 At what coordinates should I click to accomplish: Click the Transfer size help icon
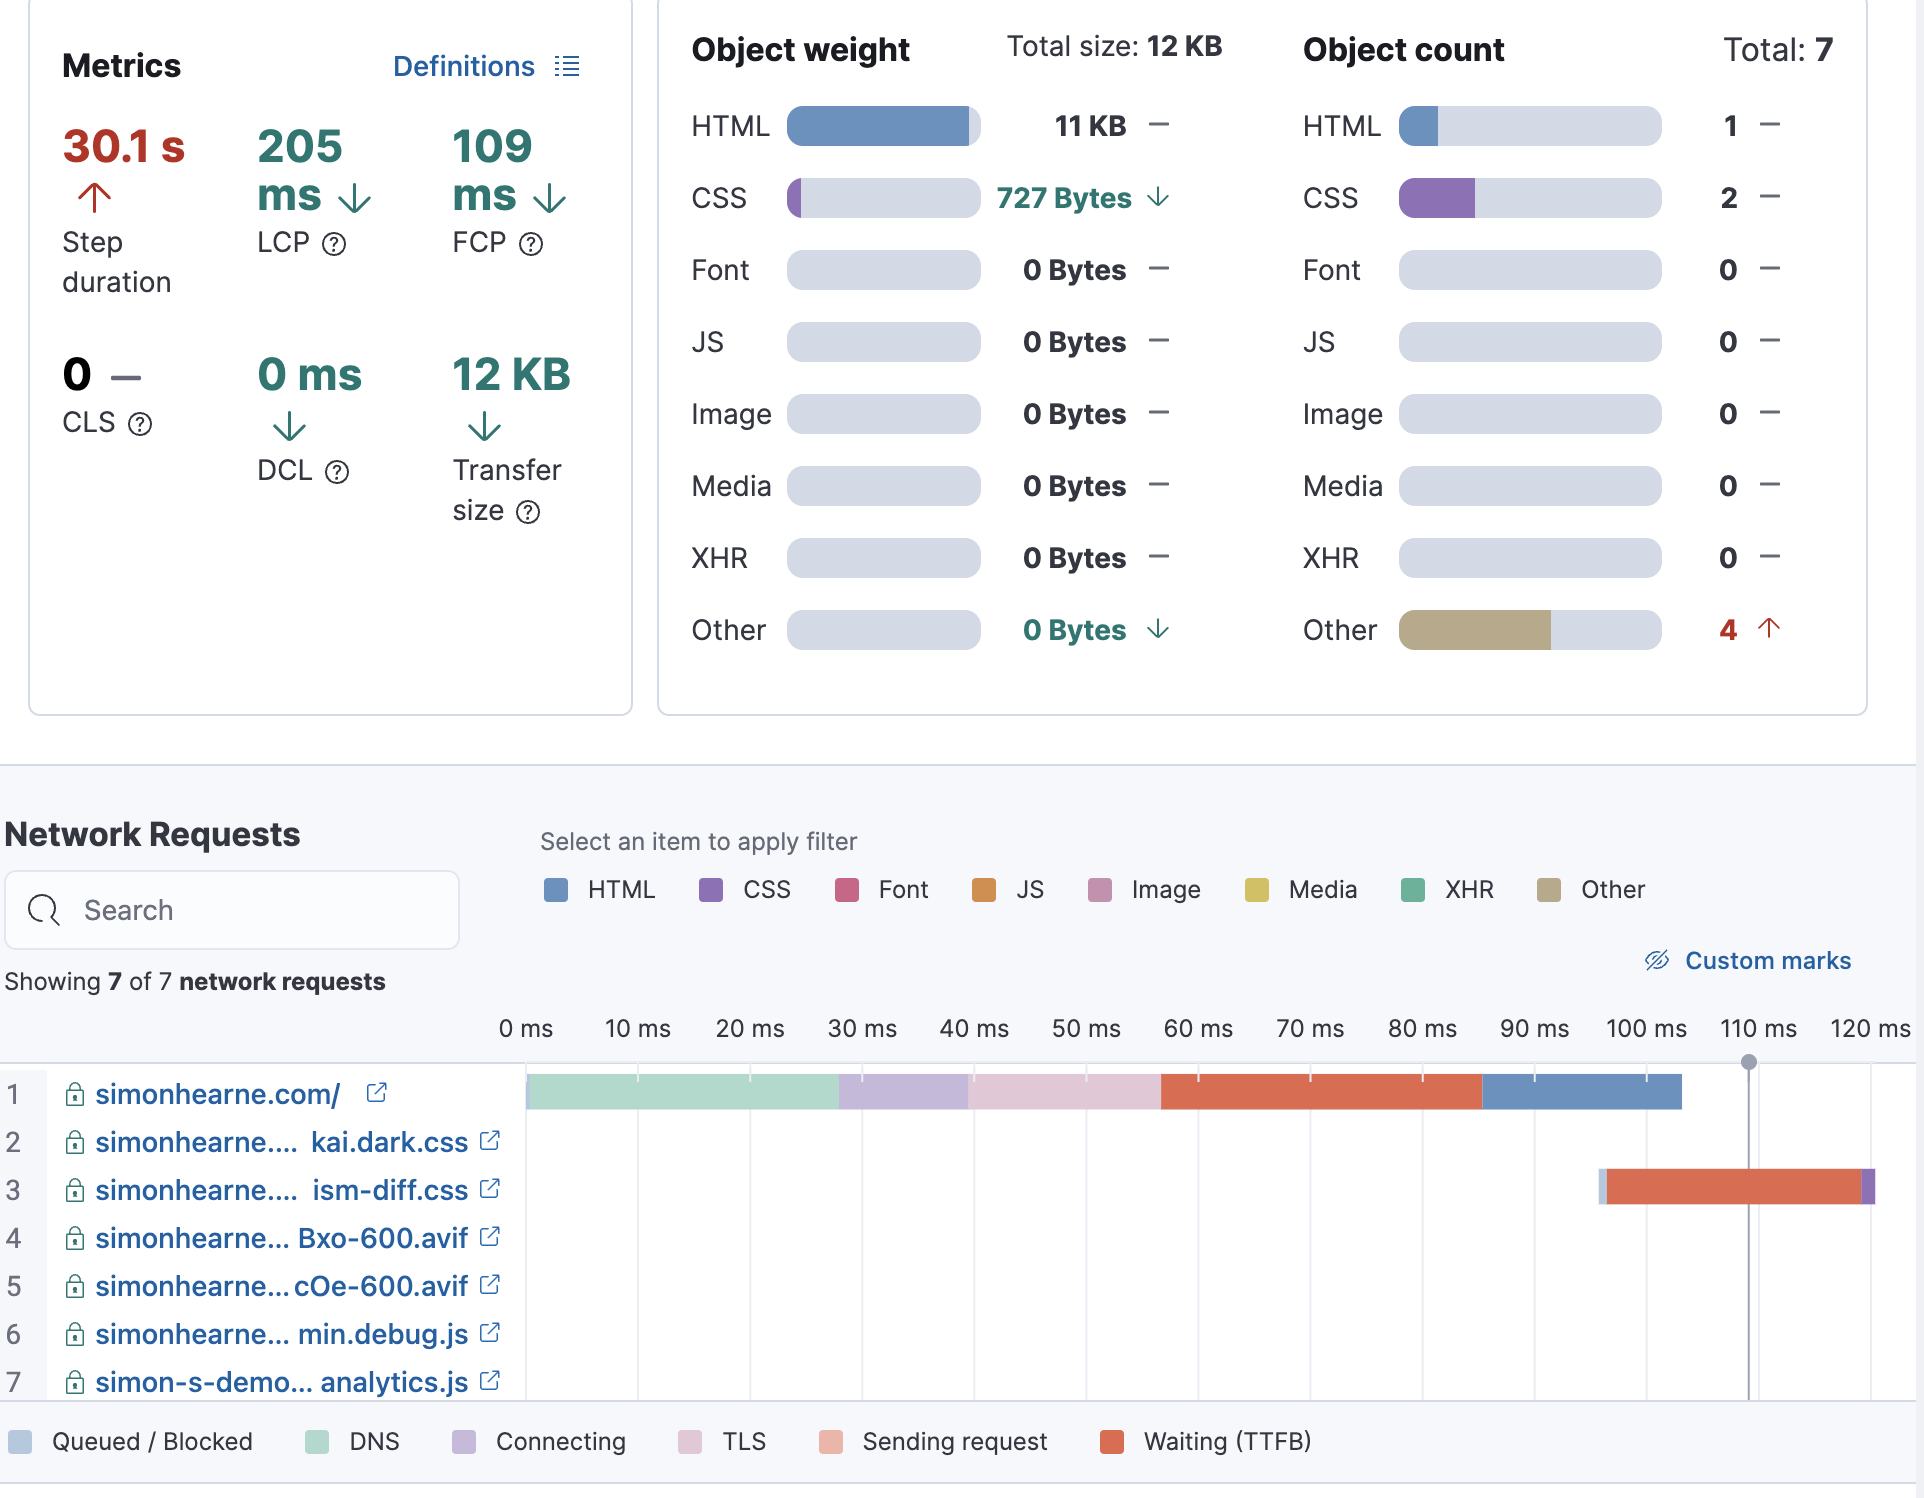[x=529, y=512]
